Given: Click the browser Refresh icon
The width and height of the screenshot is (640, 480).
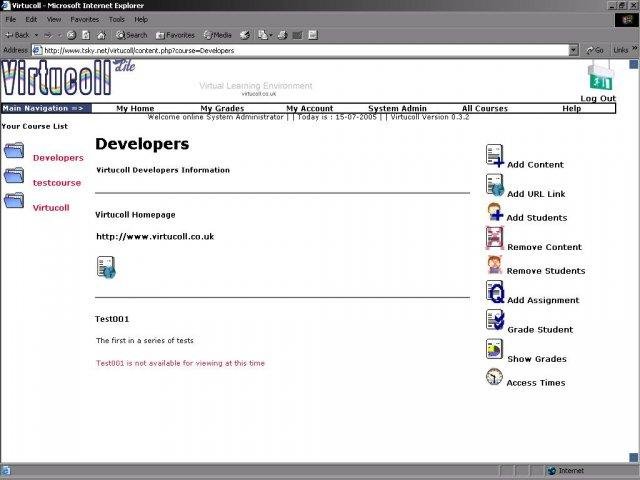Looking at the screenshot, I should click(x=86, y=35).
